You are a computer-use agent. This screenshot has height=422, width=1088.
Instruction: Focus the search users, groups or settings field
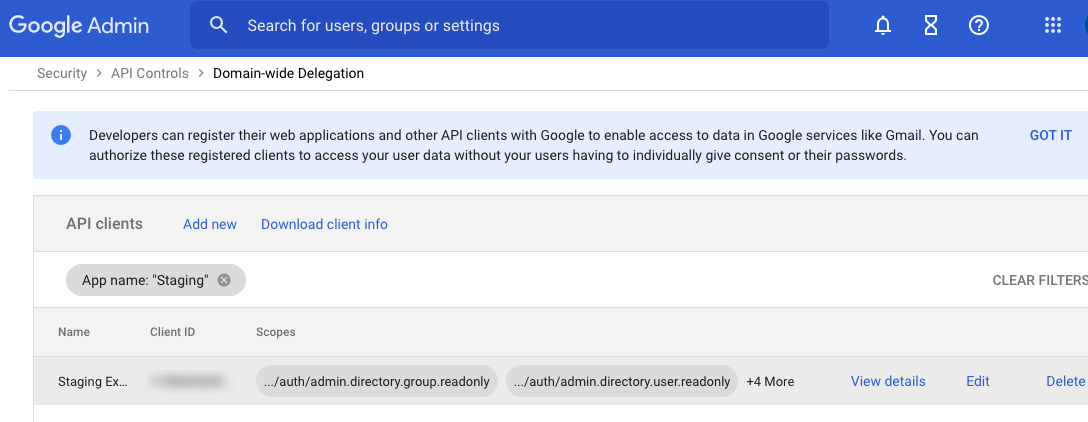pyautogui.click(x=509, y=26)
